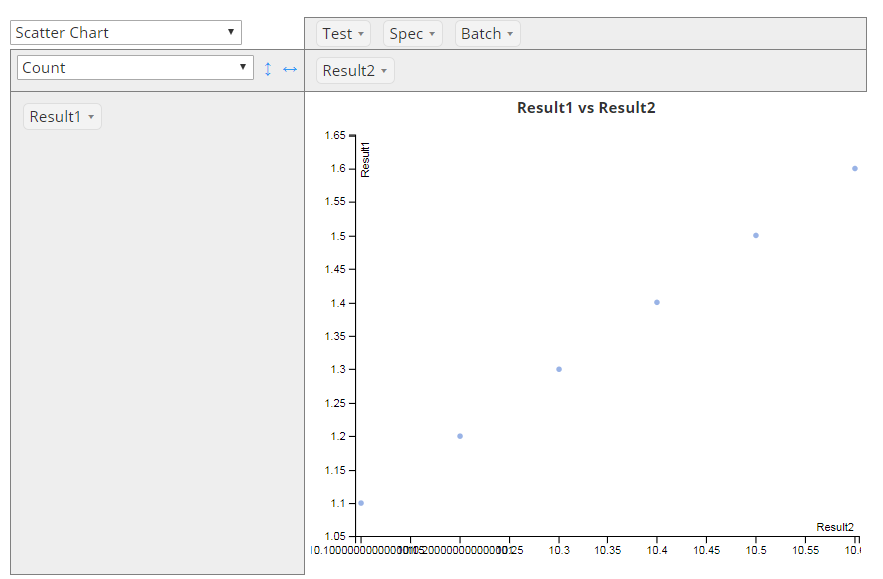Screen dimensions: 883x579
Task: Open the Scatter Chart renderer dropdown
Action: click(x=126, y=33)
